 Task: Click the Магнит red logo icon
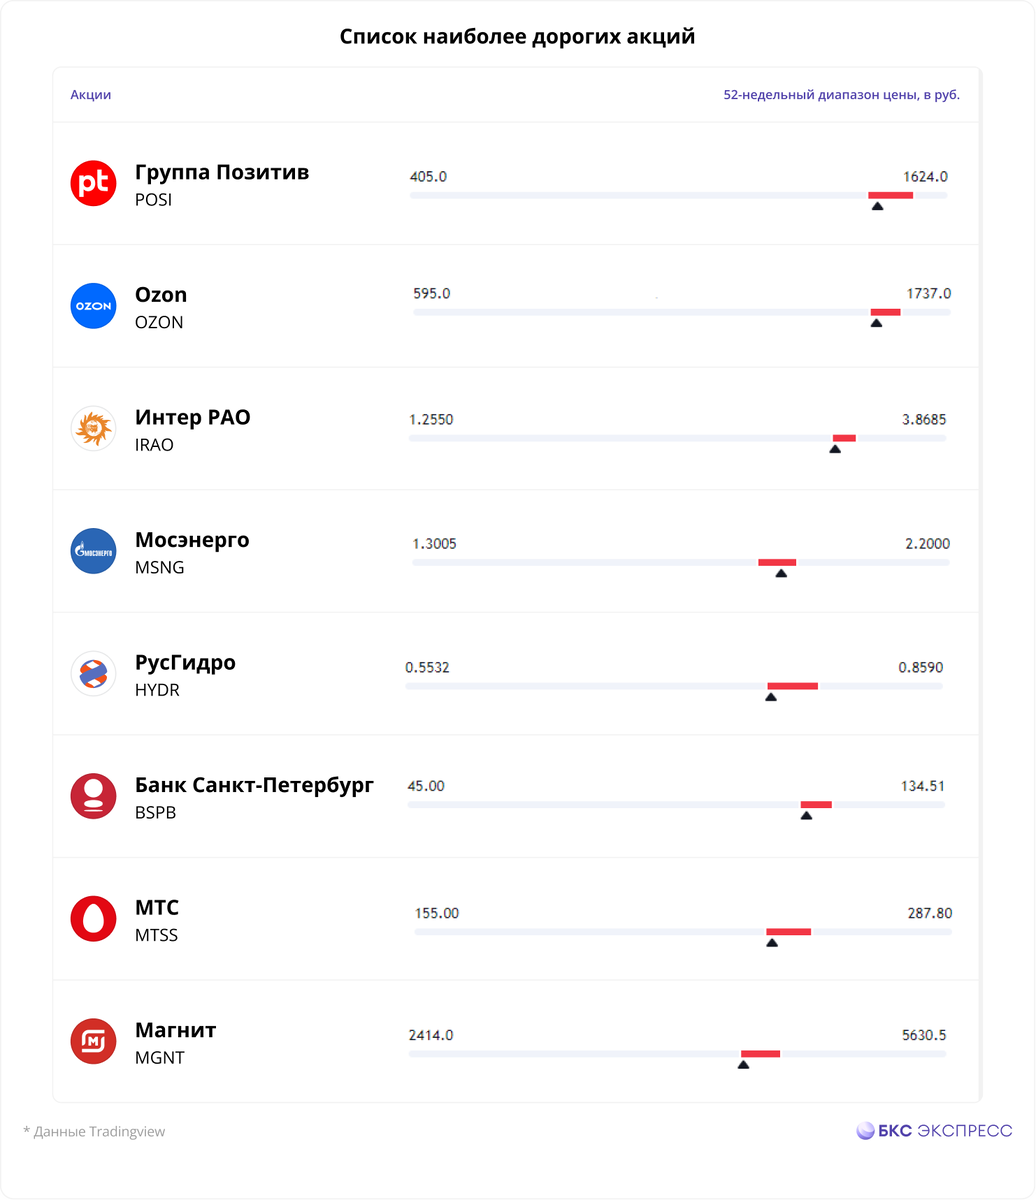point(94,1041)
